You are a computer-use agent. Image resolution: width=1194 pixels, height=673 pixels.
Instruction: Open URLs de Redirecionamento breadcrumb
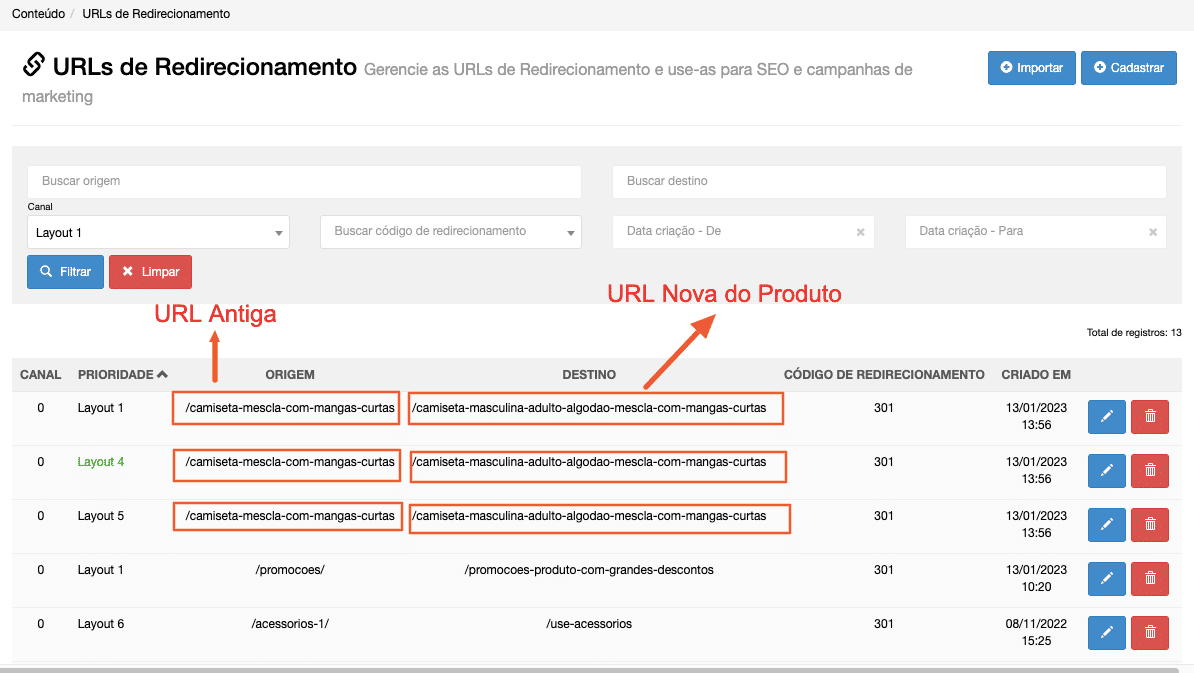point(156,14)
